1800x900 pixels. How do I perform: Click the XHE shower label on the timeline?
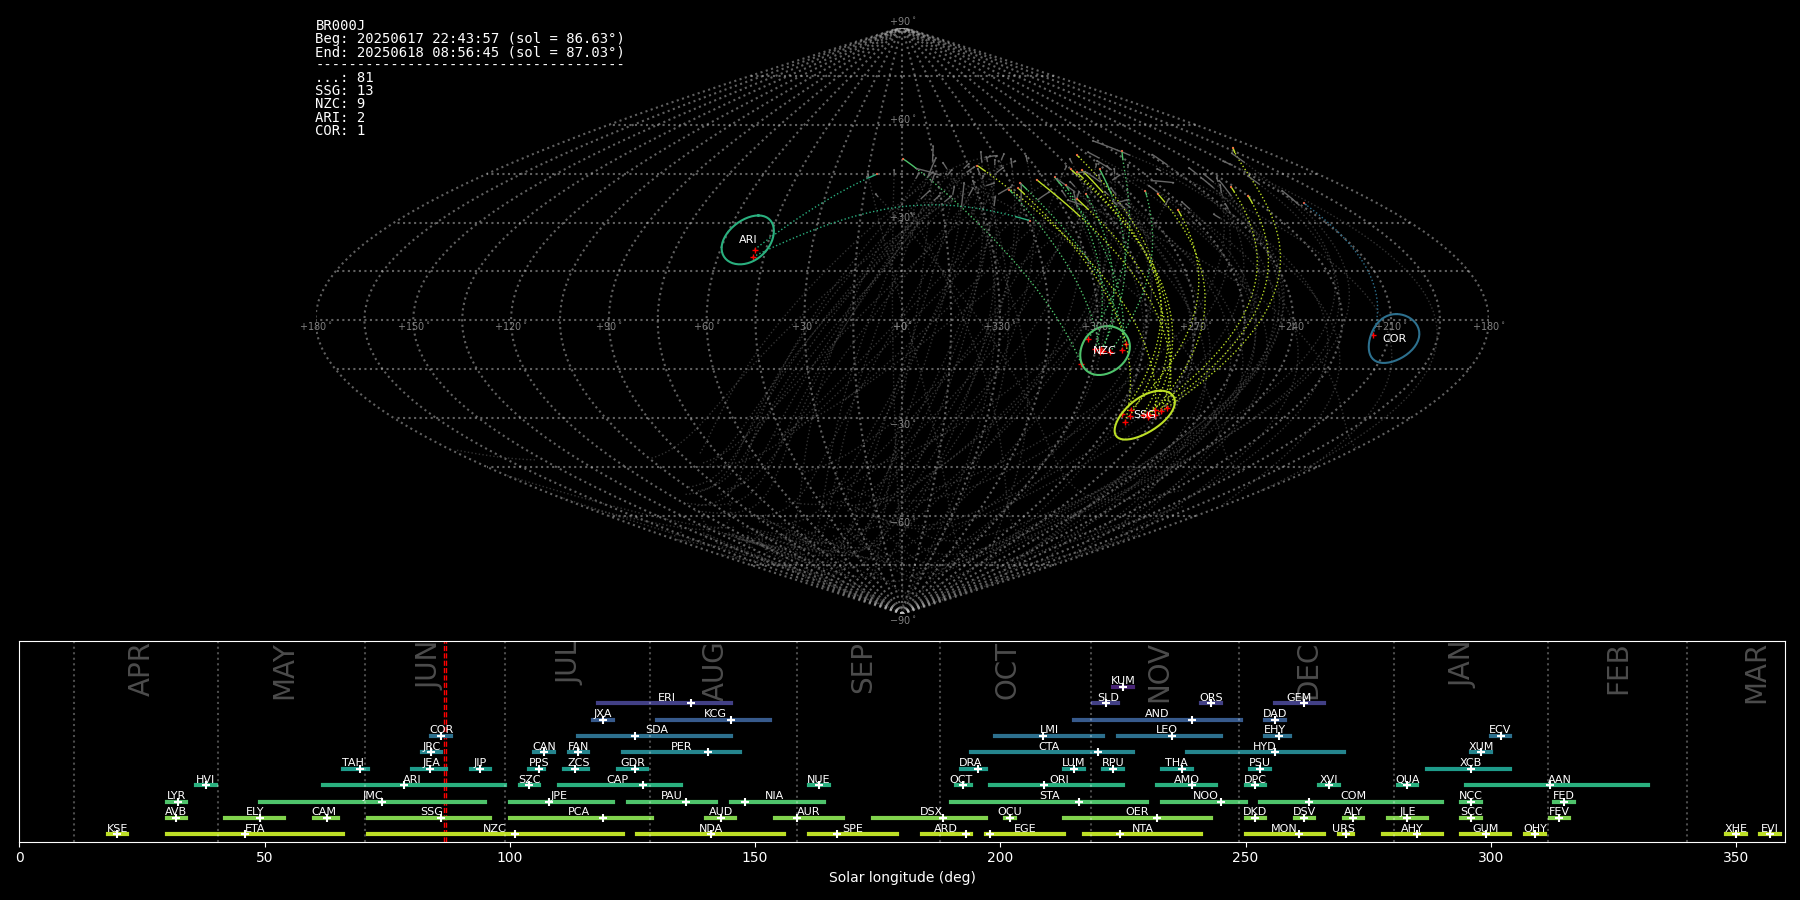point(1736,829)
